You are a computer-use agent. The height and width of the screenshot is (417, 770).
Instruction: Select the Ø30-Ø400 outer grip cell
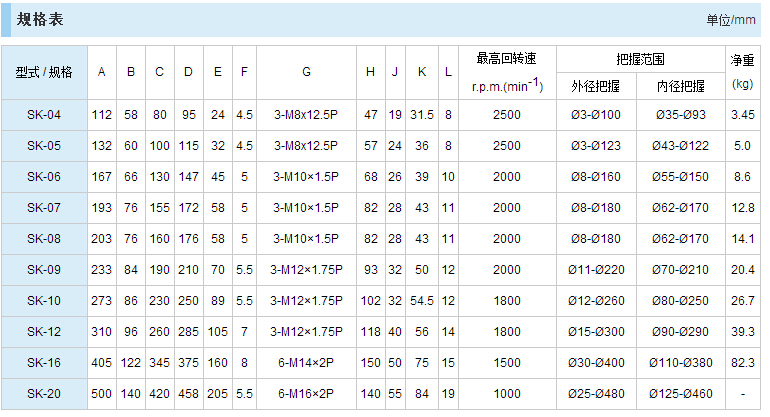[596, 362]
